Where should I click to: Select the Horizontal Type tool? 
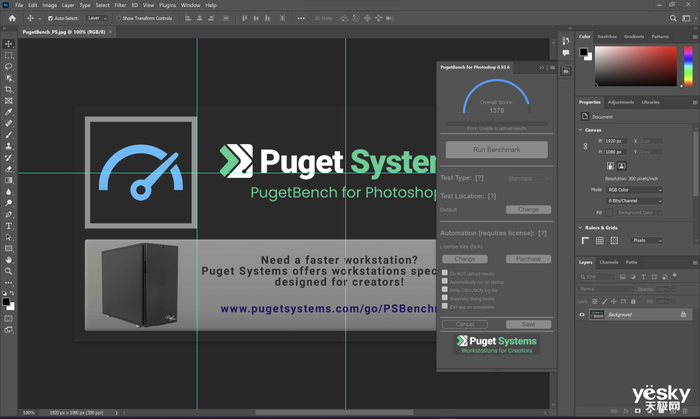pos(8,226)
